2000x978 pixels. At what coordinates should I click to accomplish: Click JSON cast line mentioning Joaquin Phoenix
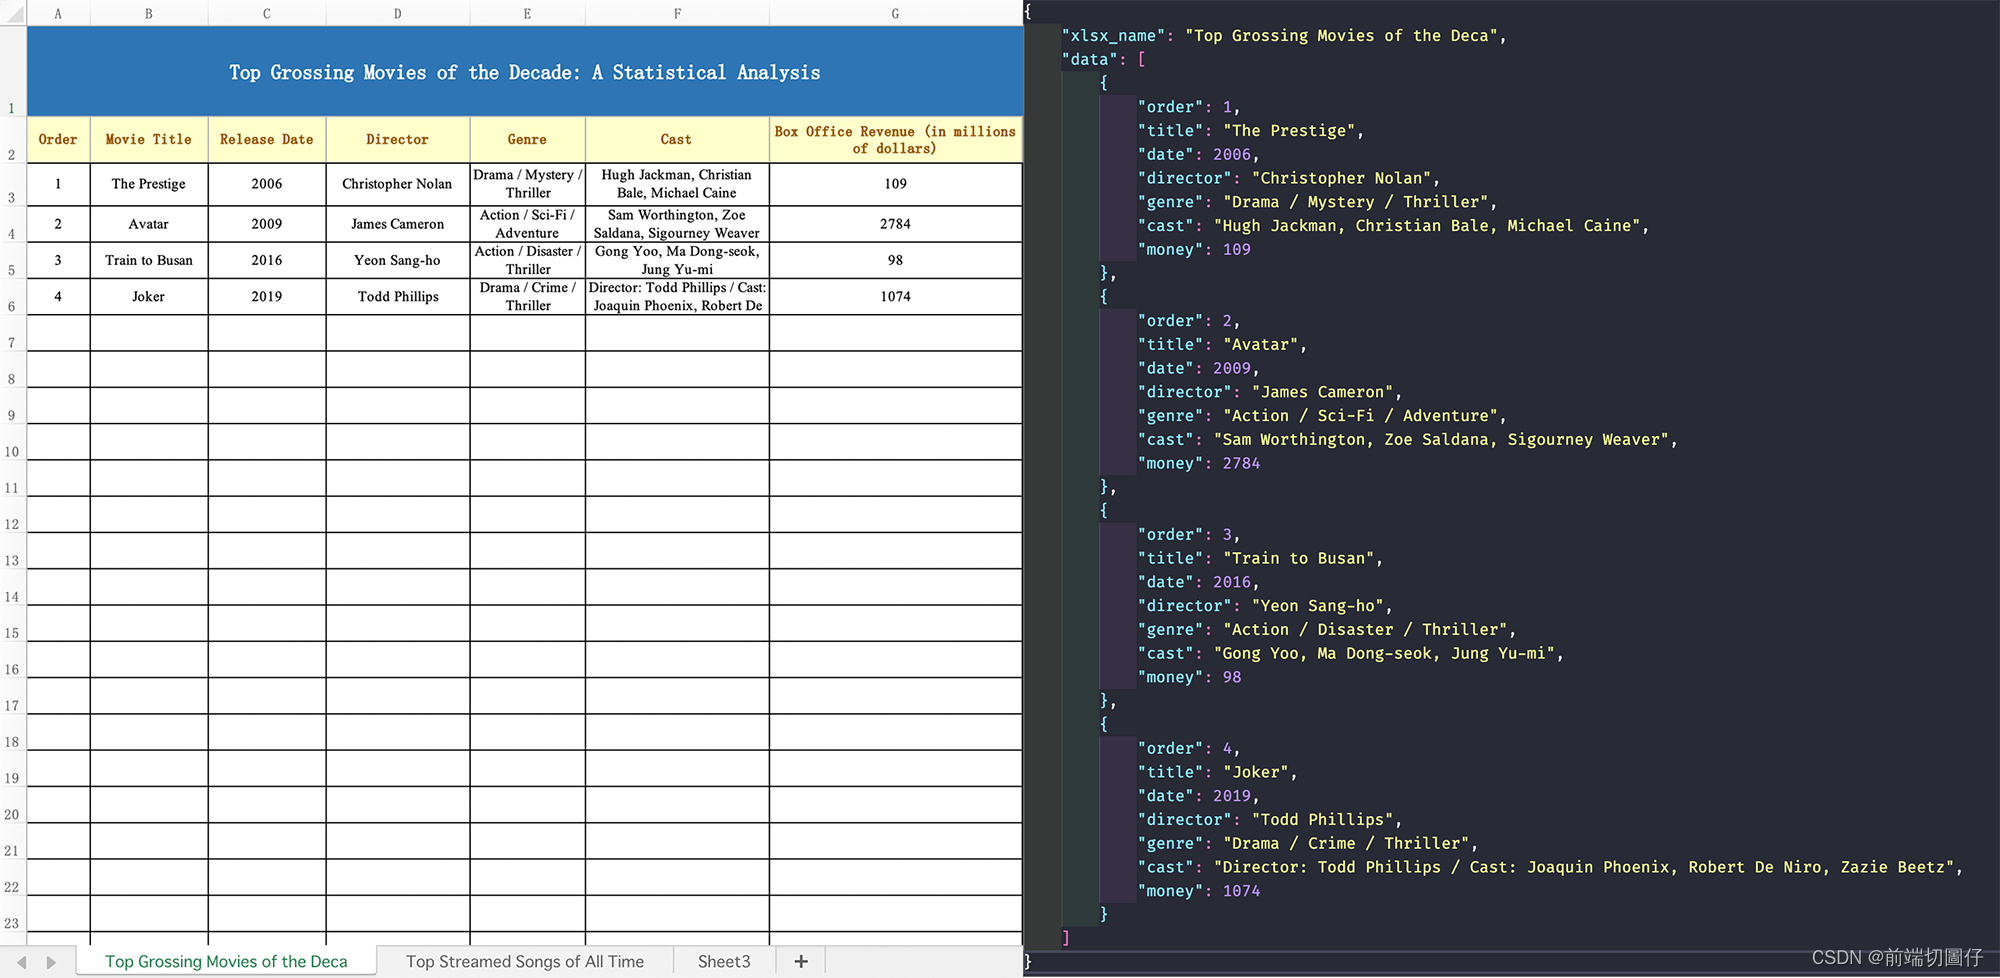(x=1550, y=868)
